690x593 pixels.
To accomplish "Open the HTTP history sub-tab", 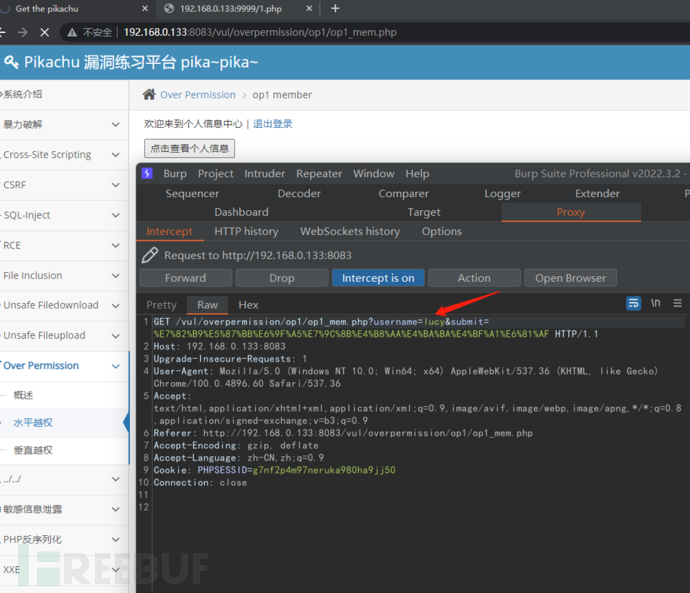I will tap(246, 231).
